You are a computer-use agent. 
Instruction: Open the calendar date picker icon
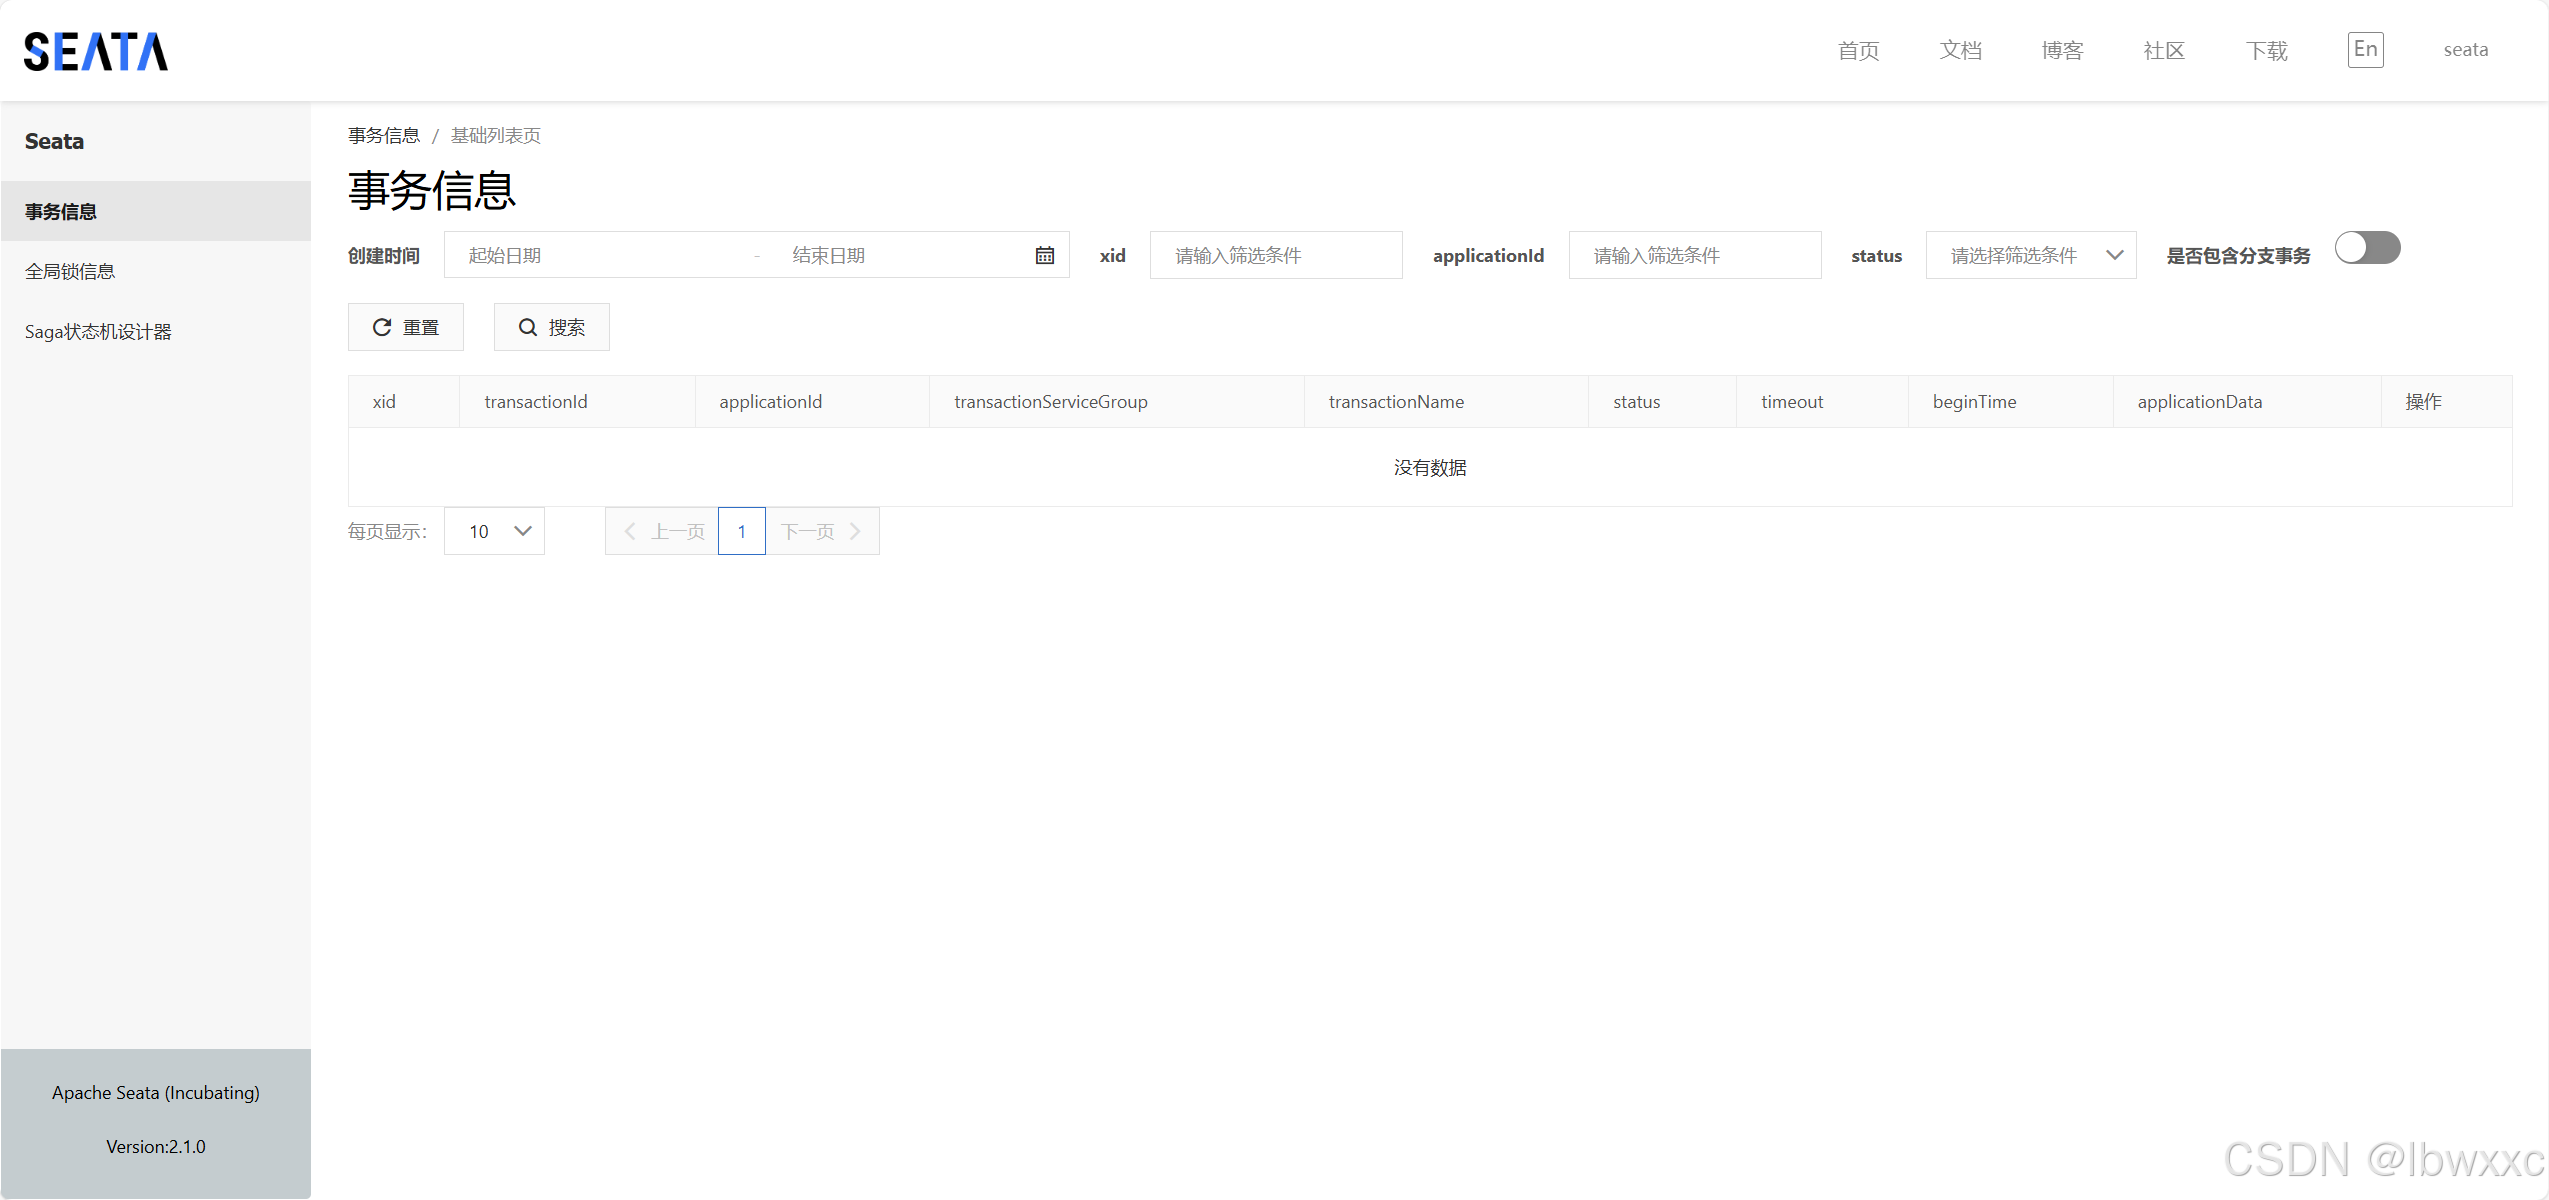pos(1044,255)
